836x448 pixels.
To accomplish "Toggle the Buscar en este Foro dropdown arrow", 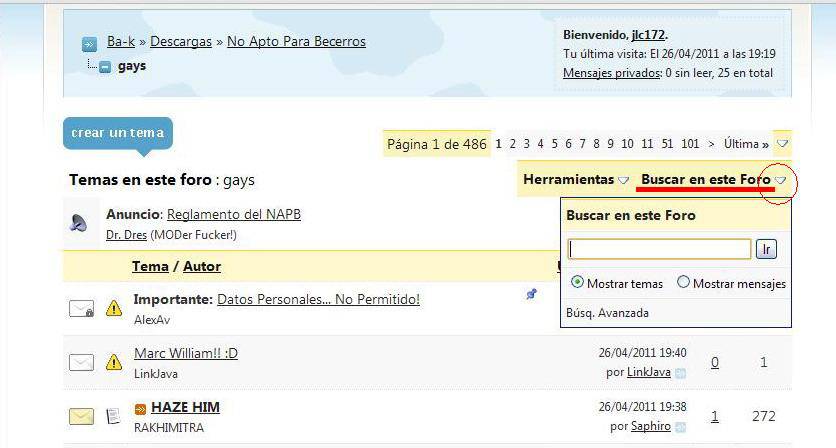I will pos(781,181).
